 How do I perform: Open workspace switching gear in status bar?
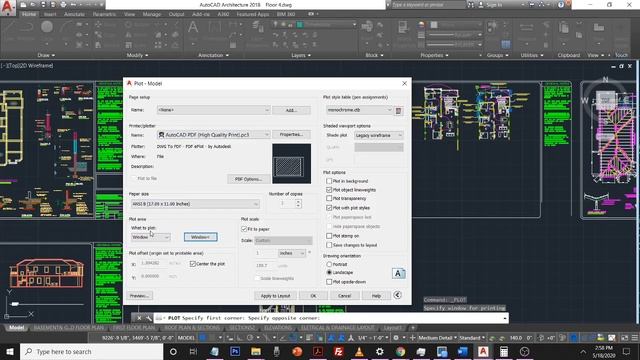point(396,338)
